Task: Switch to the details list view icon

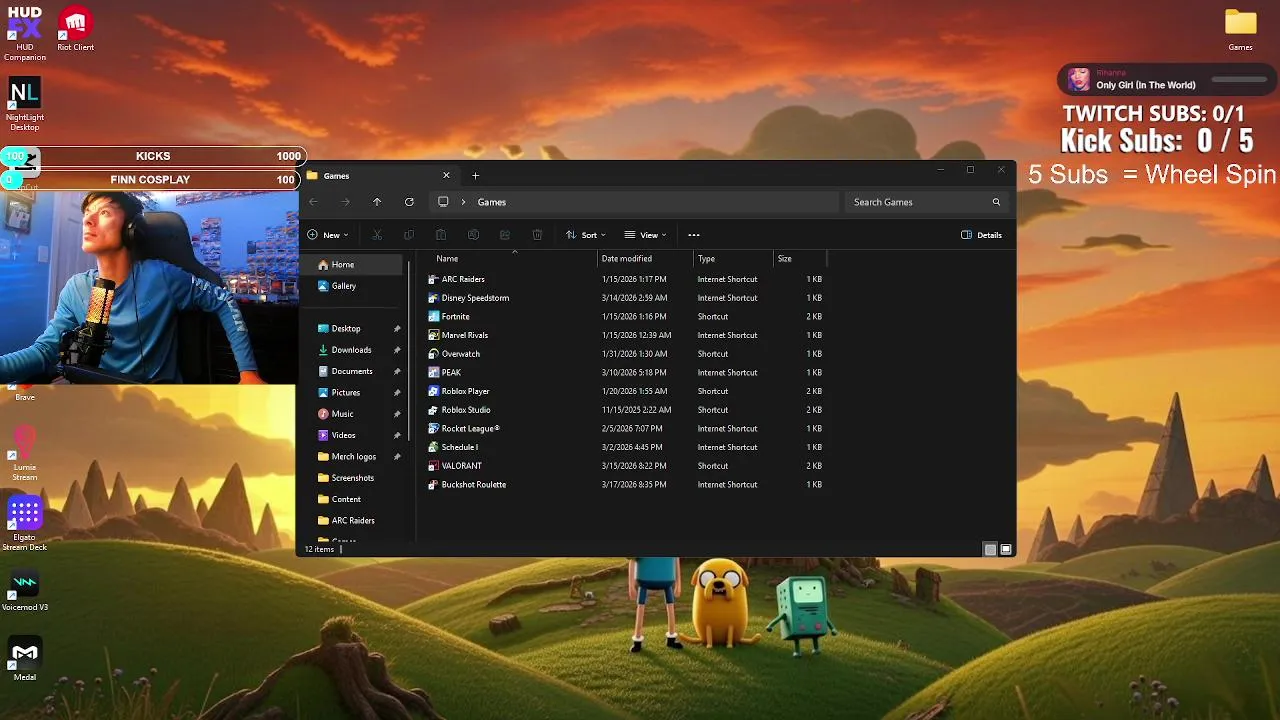Action: tap(990, 549)
